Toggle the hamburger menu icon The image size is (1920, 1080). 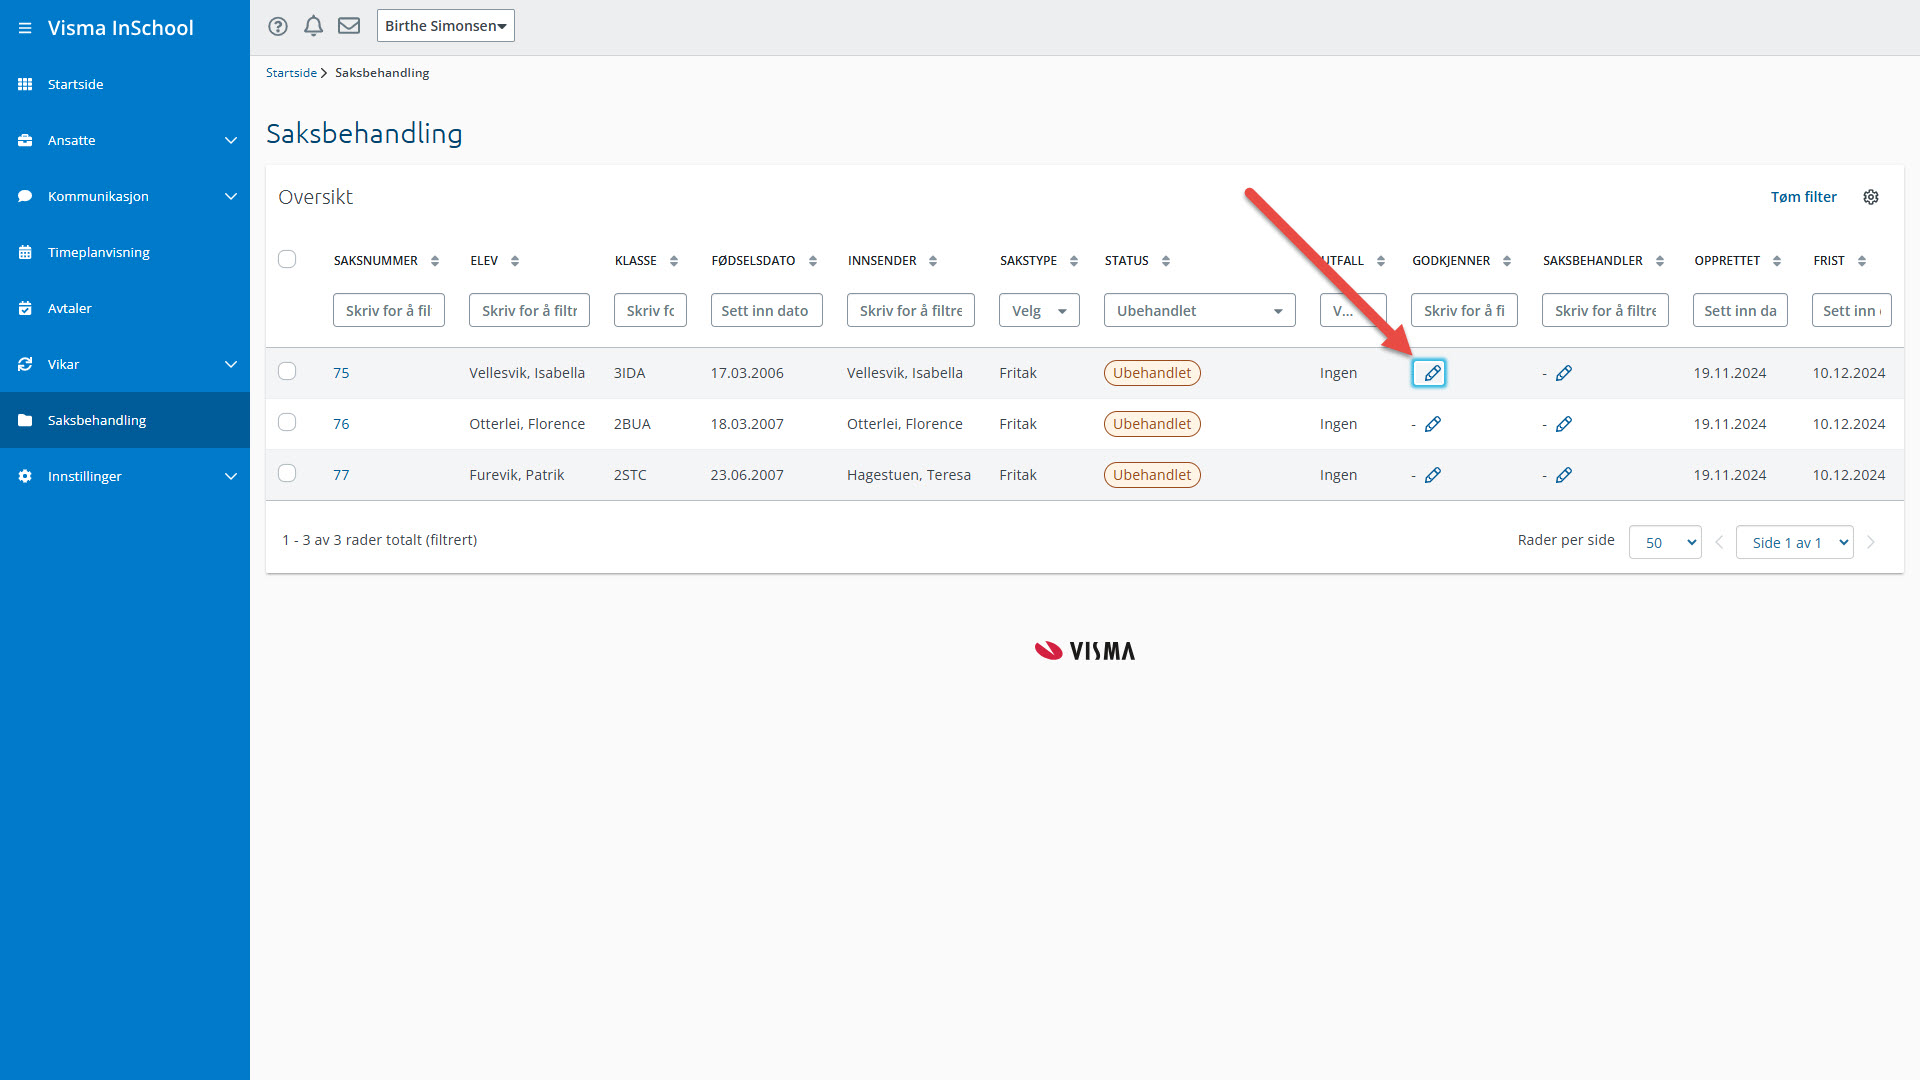coord(25,28)
